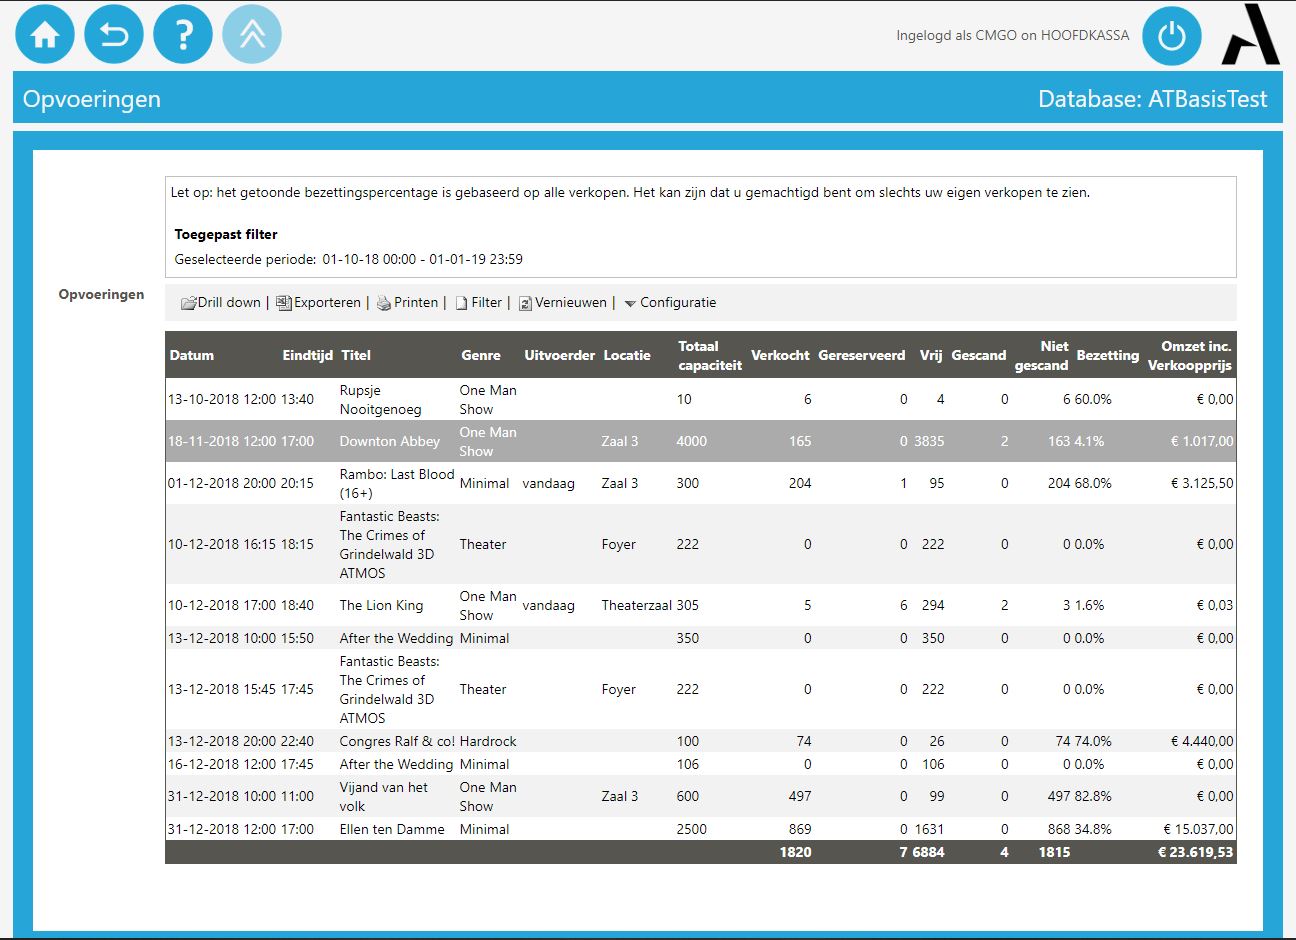Image resolution: width=1296 pixels, height=940 pixels.
Task: Click the back arrow round button
Action: pyautogui.click(x=114, y=34)
